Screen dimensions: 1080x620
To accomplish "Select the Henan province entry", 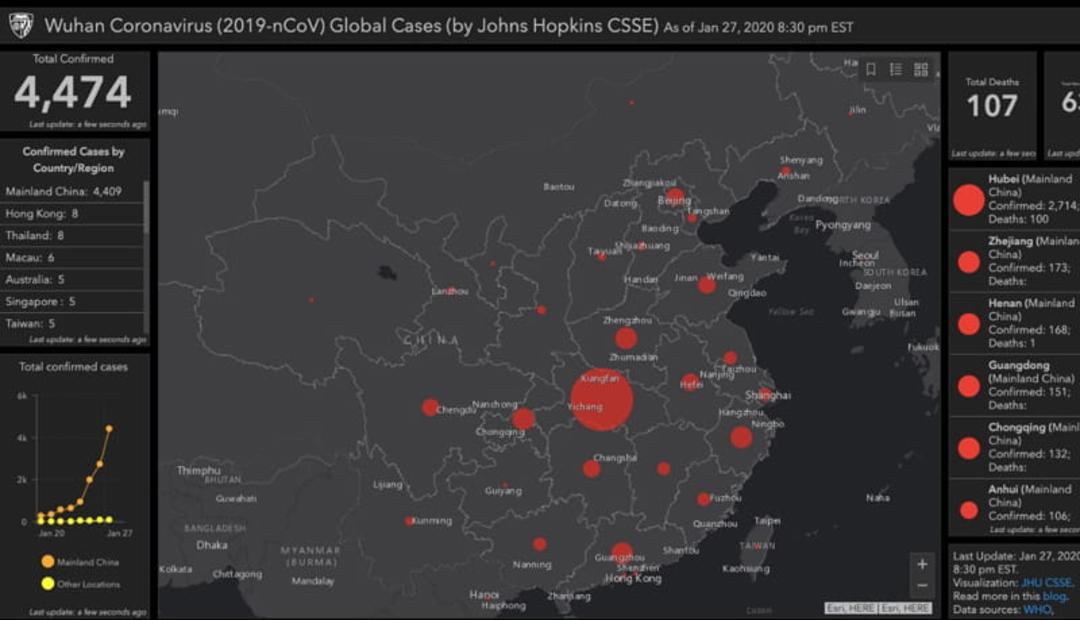I will pos(1015,323).
